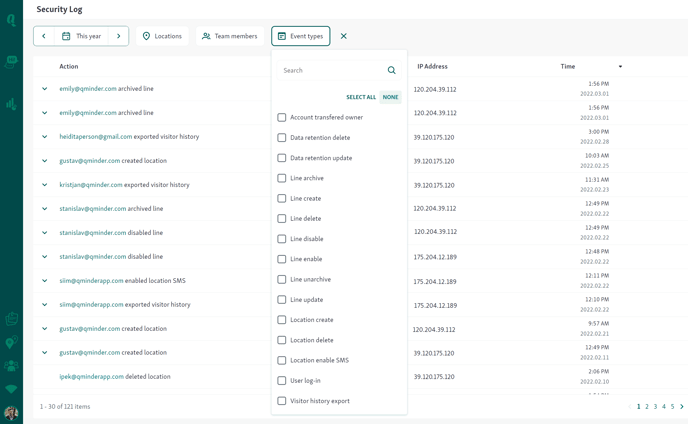The image size is (688, 424).
Task: Expand the stanislav@qminder.com archived line row
Action: click(44, 208)
